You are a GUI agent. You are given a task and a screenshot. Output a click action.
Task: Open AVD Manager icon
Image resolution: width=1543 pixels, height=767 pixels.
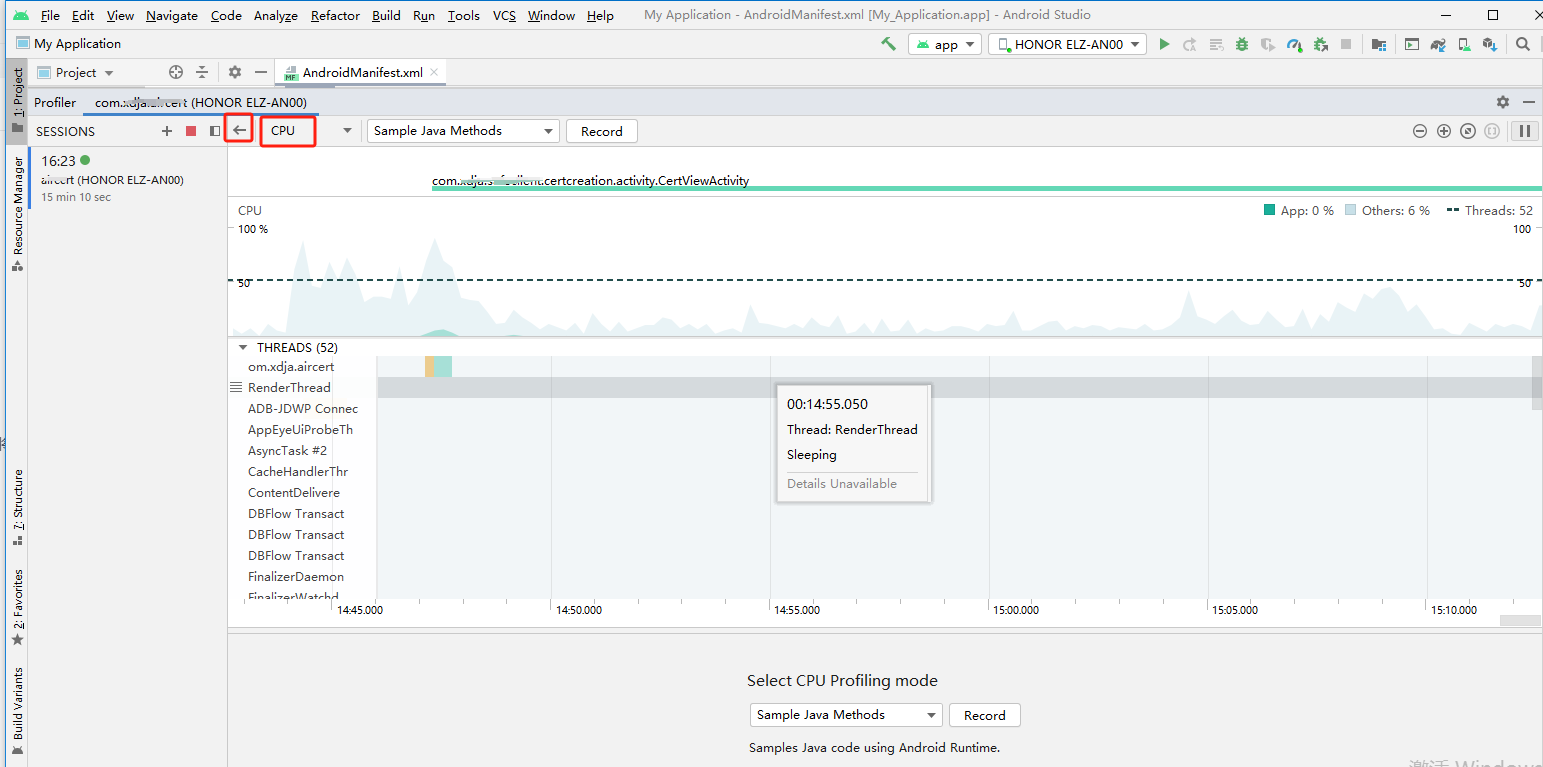point(1464,44)
